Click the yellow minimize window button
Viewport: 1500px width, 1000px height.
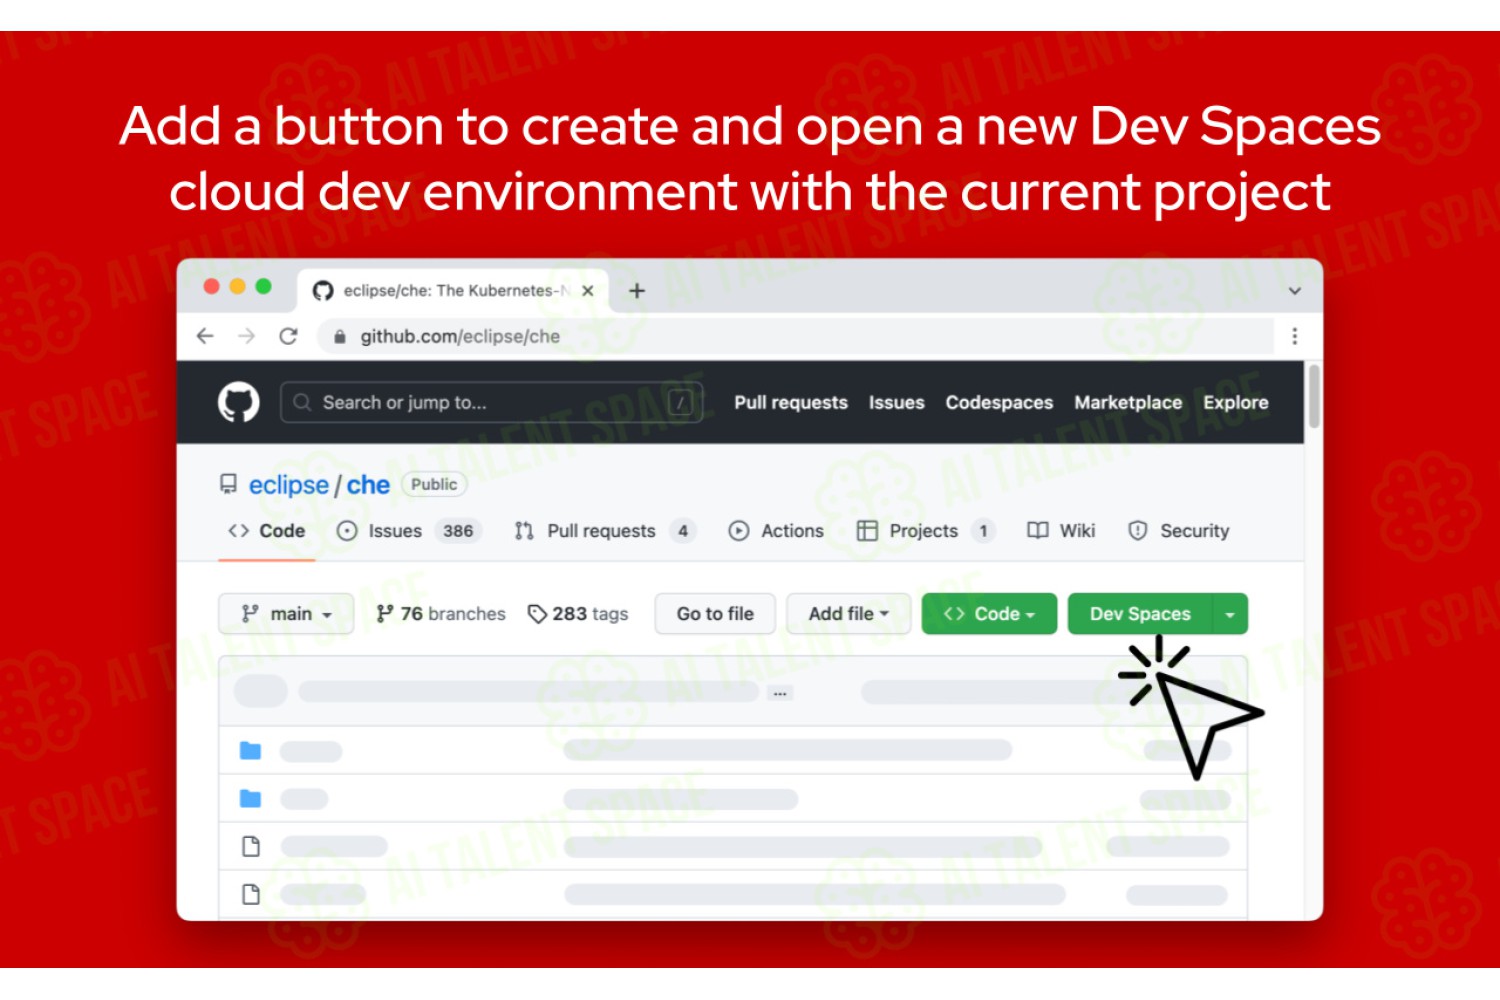point(237,286)
